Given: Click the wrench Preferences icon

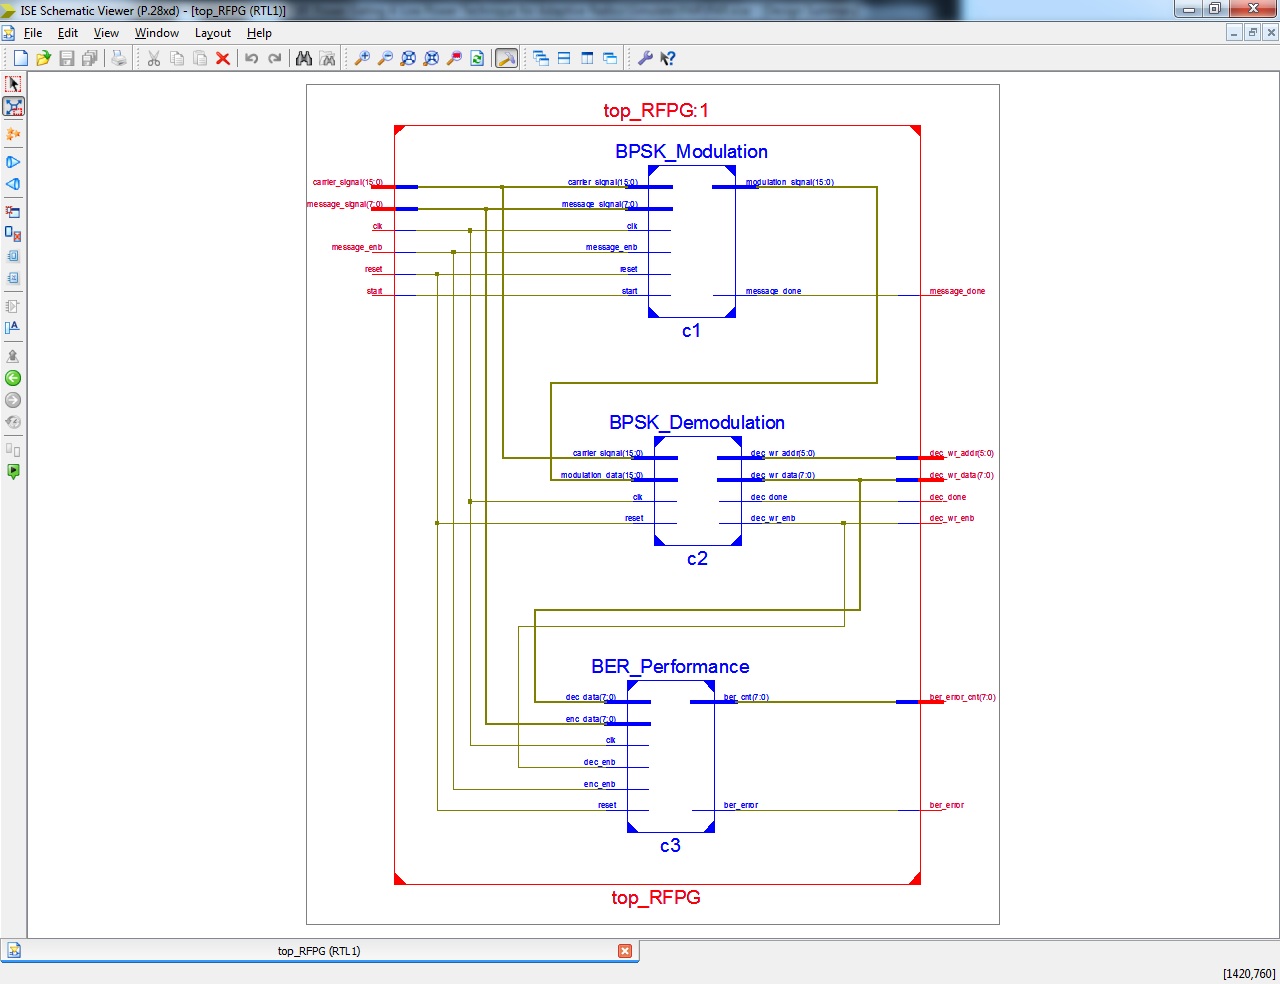Looking at the screenshot, I should tap(645, 58).
